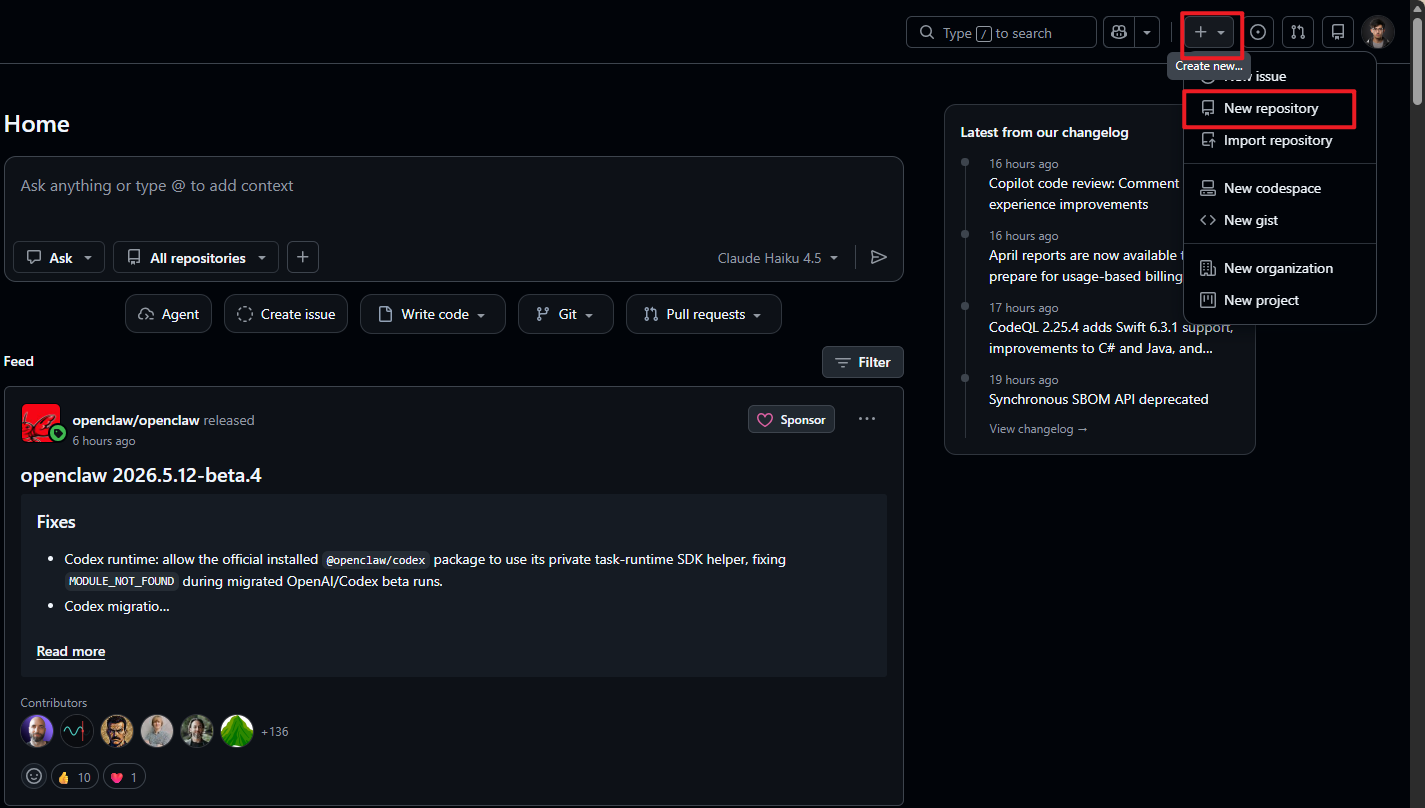1425x808 pixels.
Task: Focus the Type / to search field
Action: (x=1001, y=33)
